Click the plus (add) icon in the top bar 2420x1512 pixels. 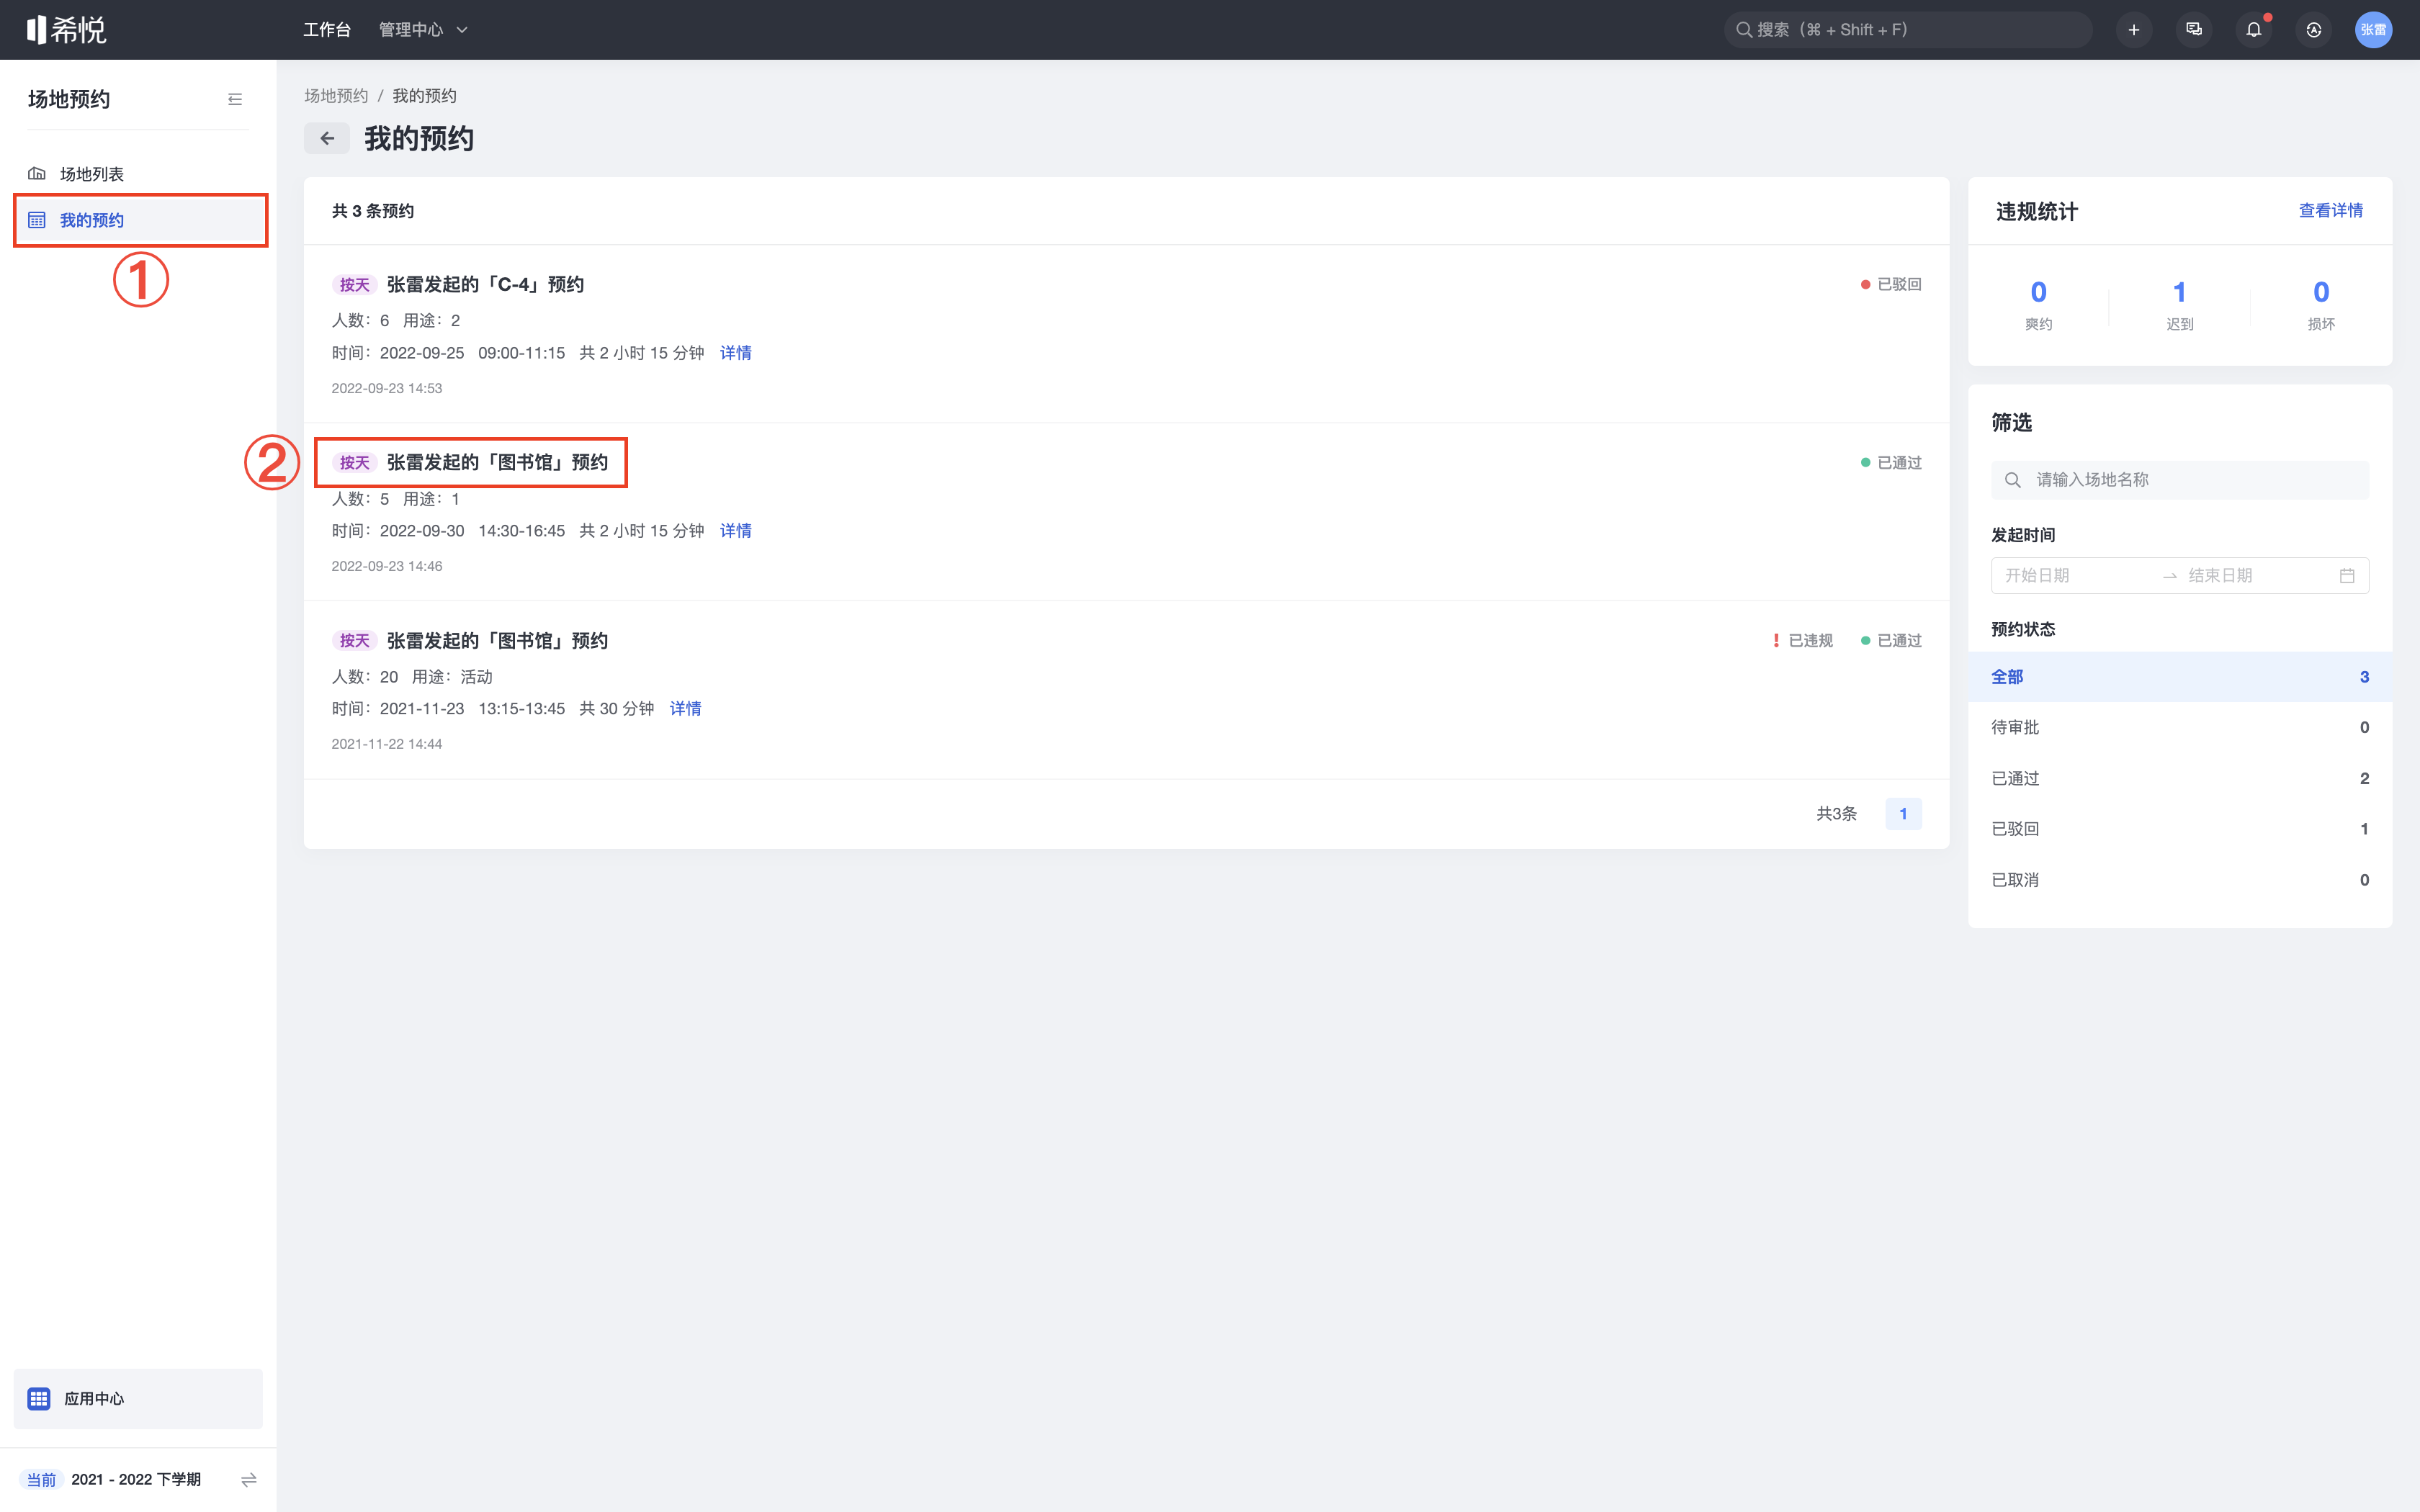(x=2134, y=30)
